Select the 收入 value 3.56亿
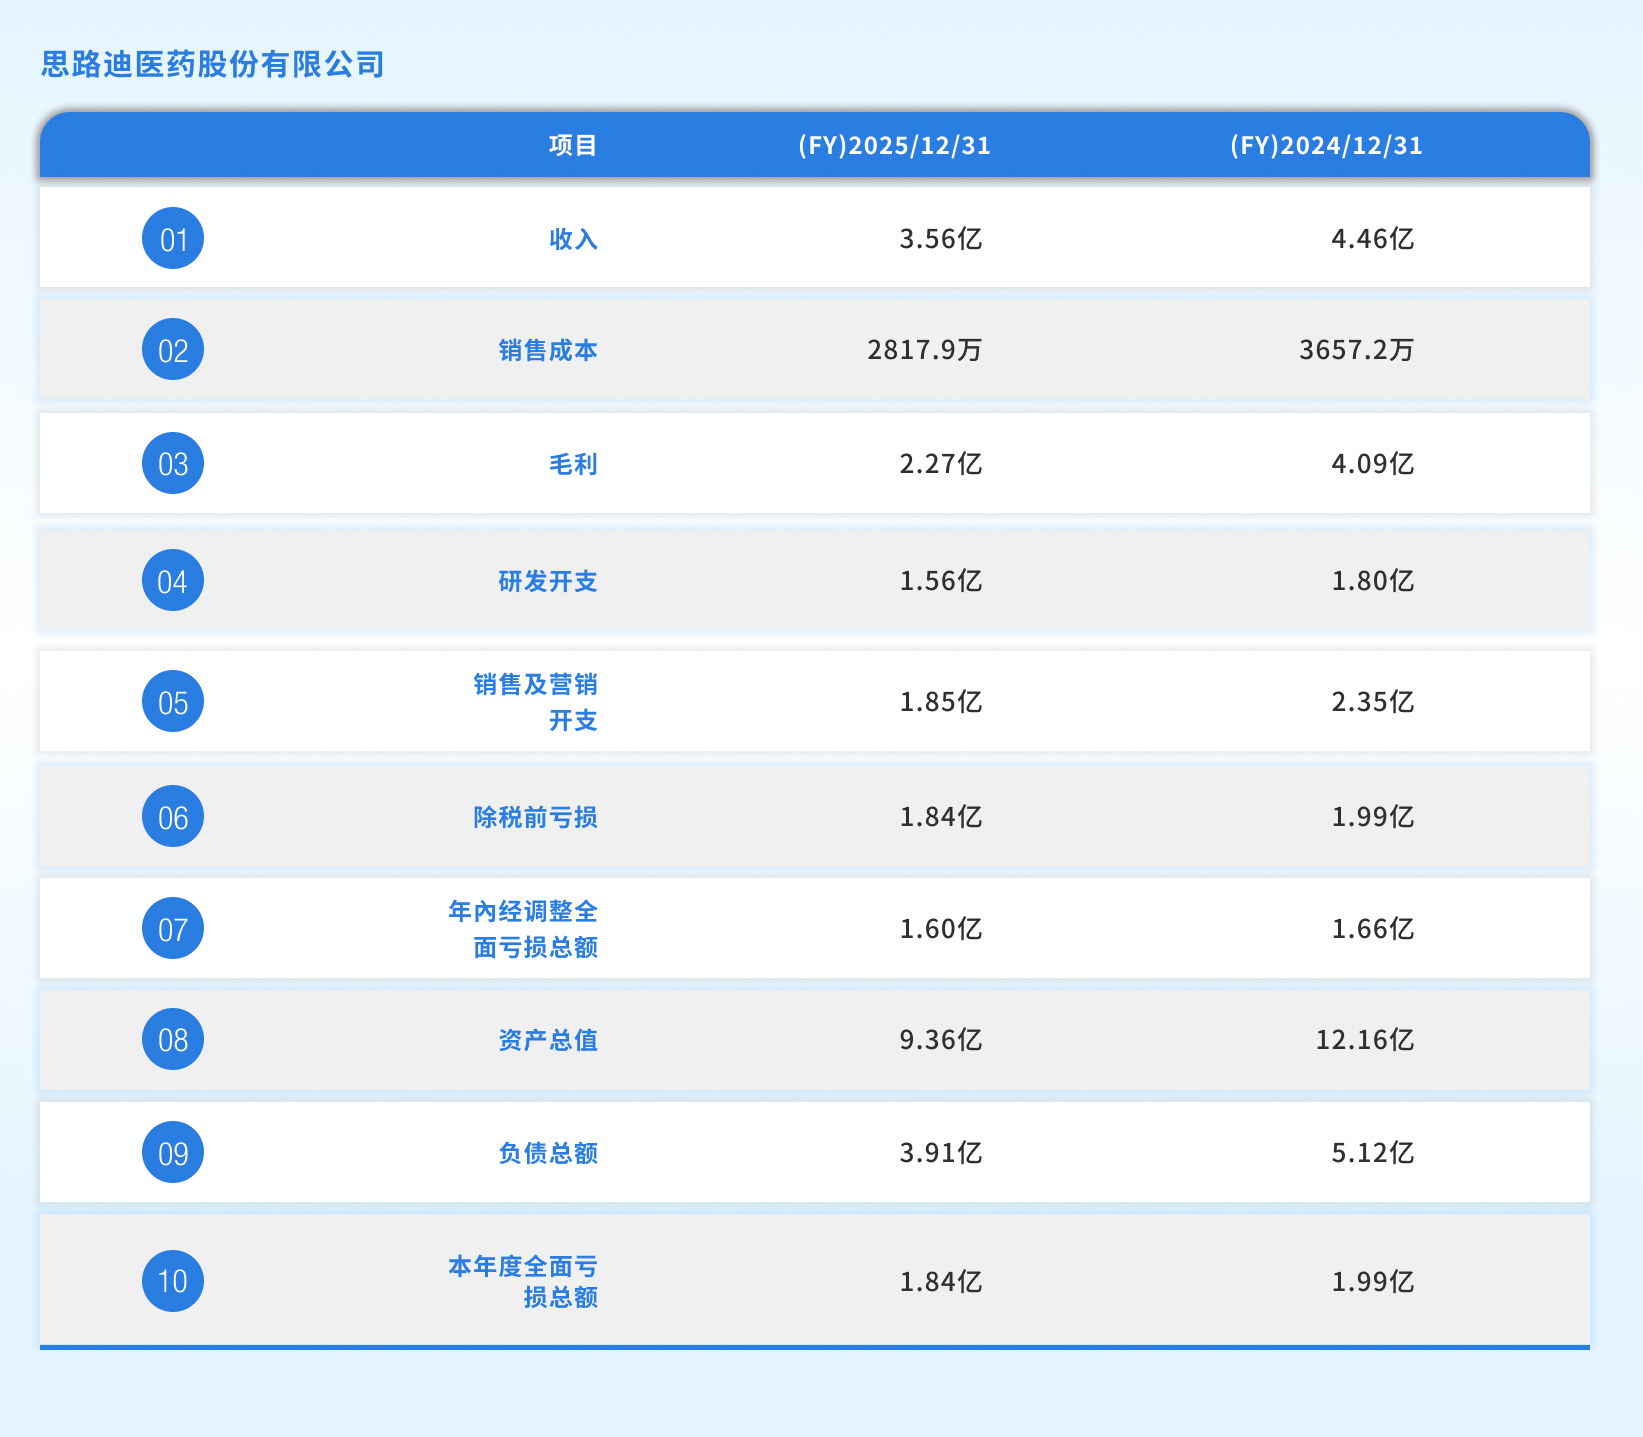Screen dimensions: 1643x1437 pyautogui.click(x=941, y=239)
